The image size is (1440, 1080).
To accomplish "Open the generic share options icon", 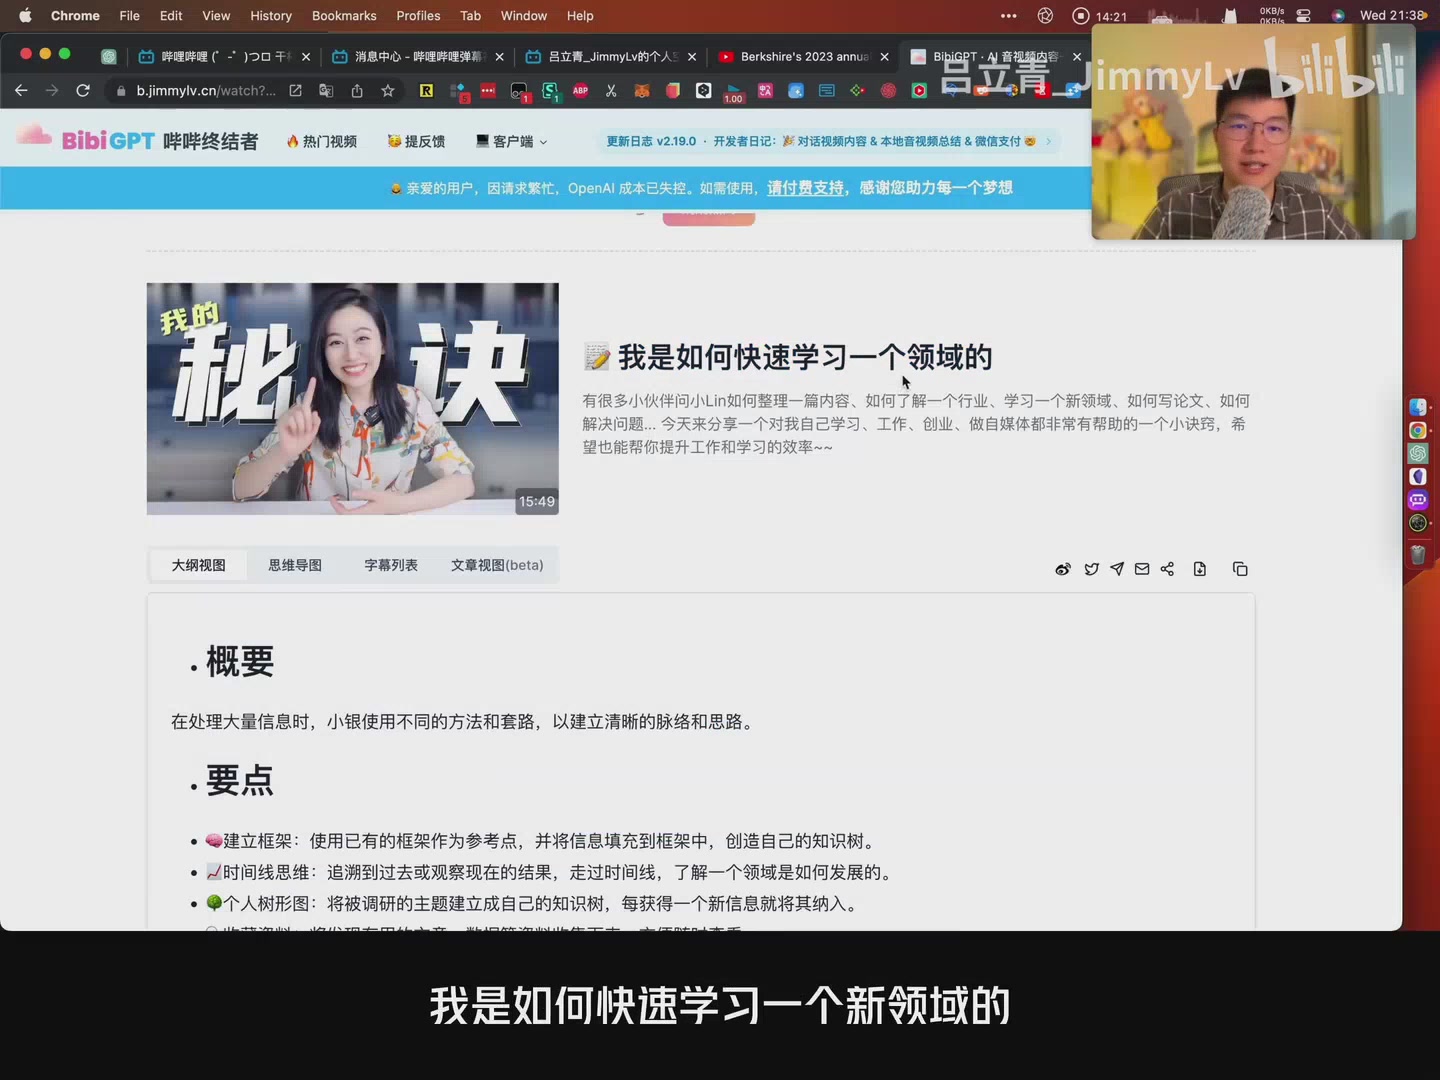I will (x=1167, y=569).
